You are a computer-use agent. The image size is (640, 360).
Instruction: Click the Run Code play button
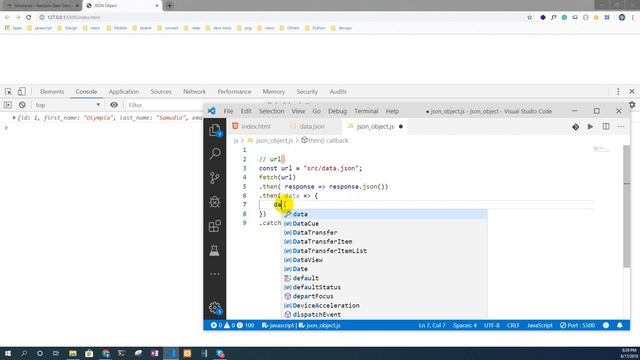(x=590, y=127)
